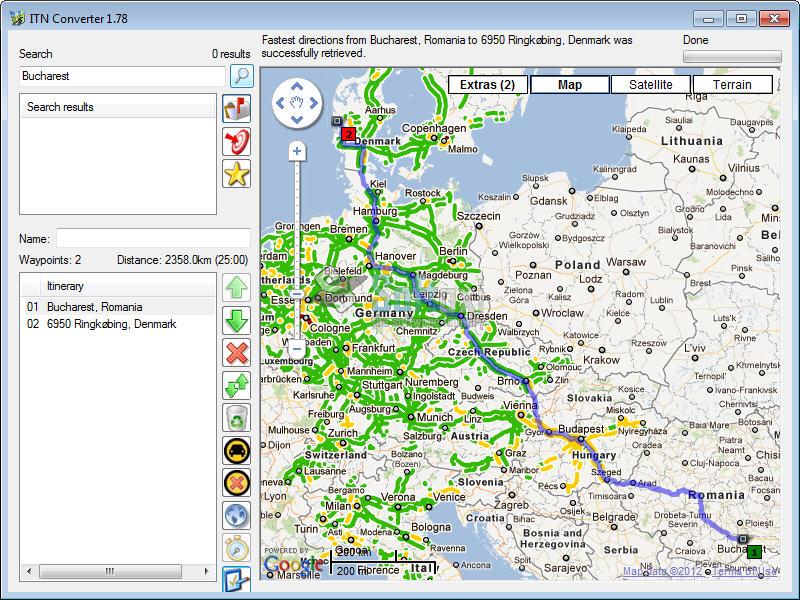Viewport: 800px width, 600px height.
Task: Click the magnifier search button
Action: pyautogui.click(x=242, y=76)
